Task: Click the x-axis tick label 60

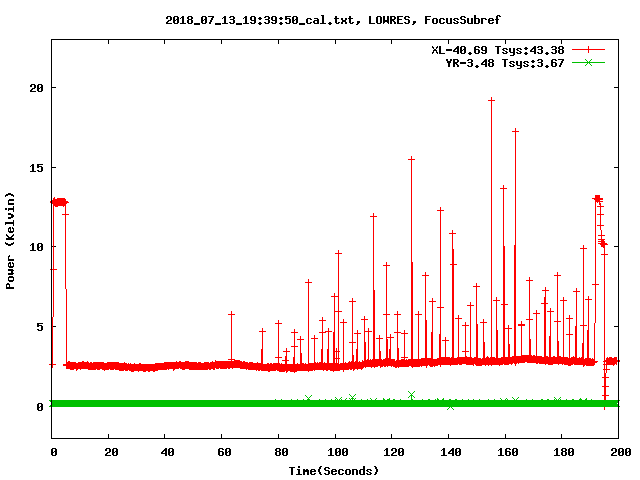Action: point(224,452)
